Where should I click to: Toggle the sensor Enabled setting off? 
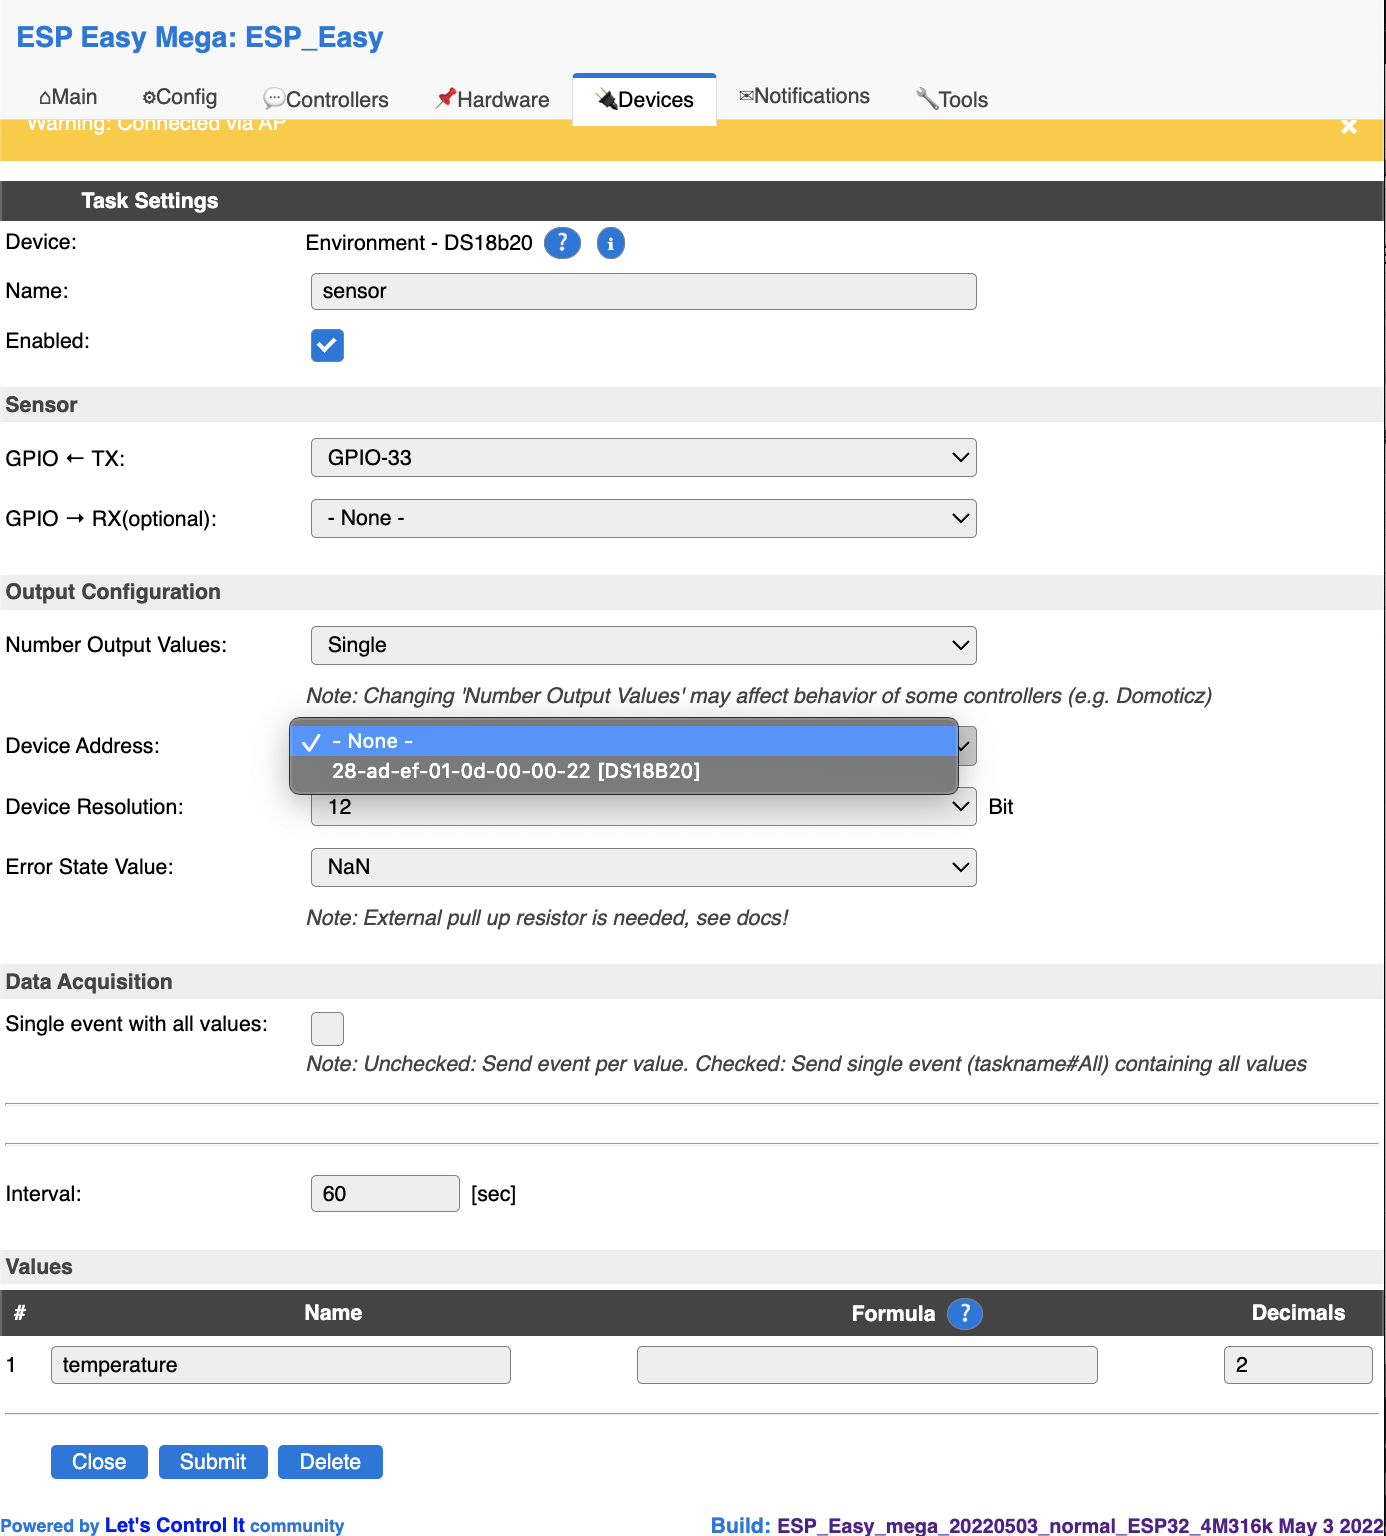coord(327,345)
